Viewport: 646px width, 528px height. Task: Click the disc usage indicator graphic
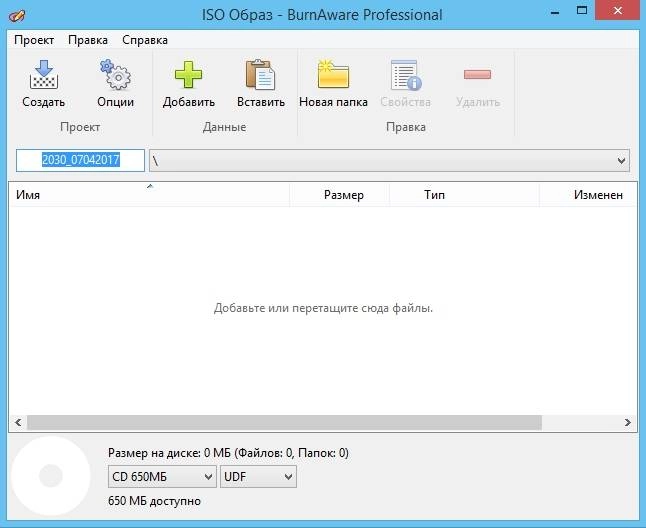(51, 476)
